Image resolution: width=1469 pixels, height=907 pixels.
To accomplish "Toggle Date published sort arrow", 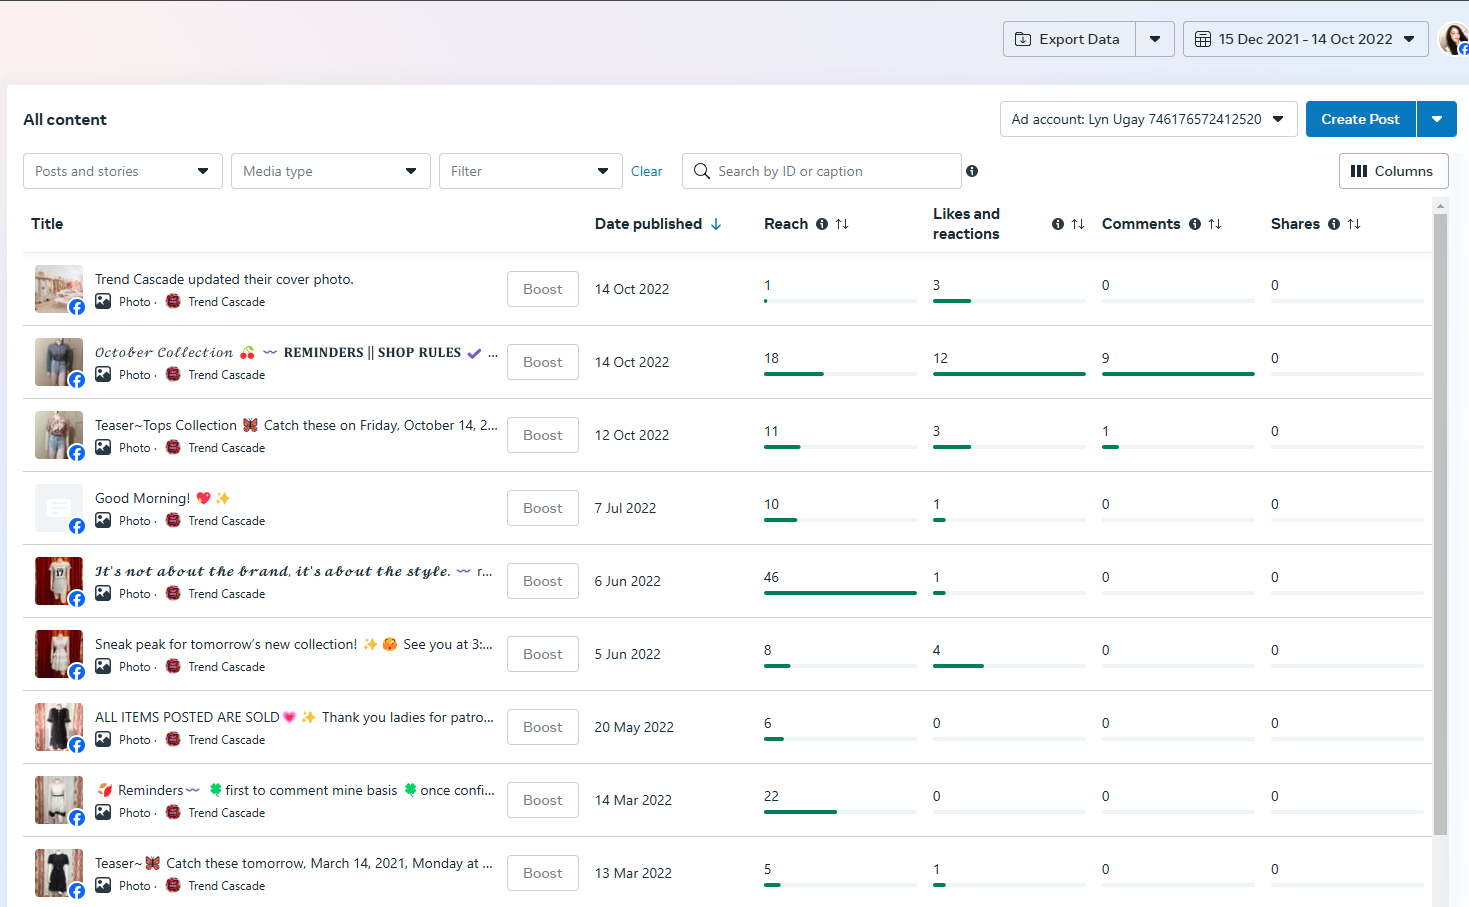I will coord(716,224).
